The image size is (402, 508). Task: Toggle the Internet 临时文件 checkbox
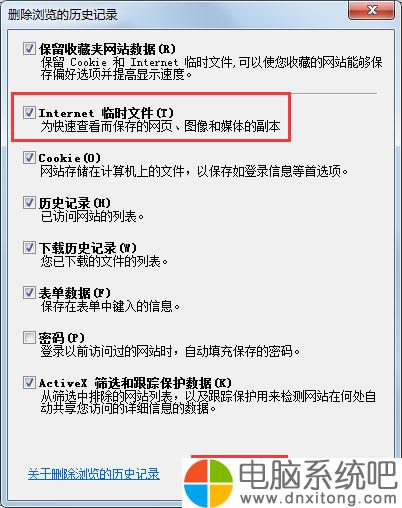click(29, 112)
